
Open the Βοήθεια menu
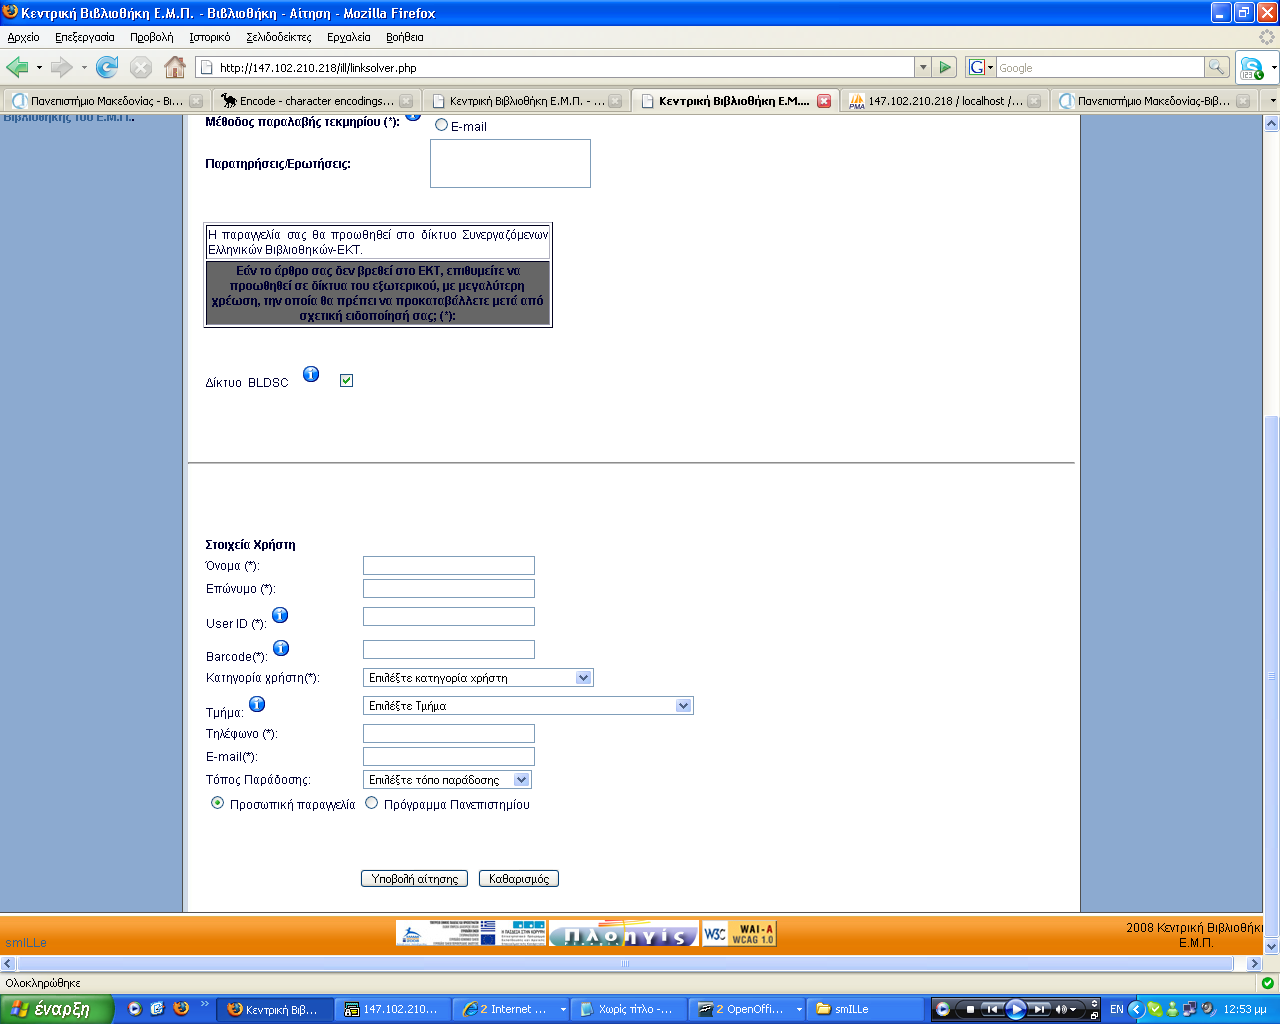[x=404, y=37]
